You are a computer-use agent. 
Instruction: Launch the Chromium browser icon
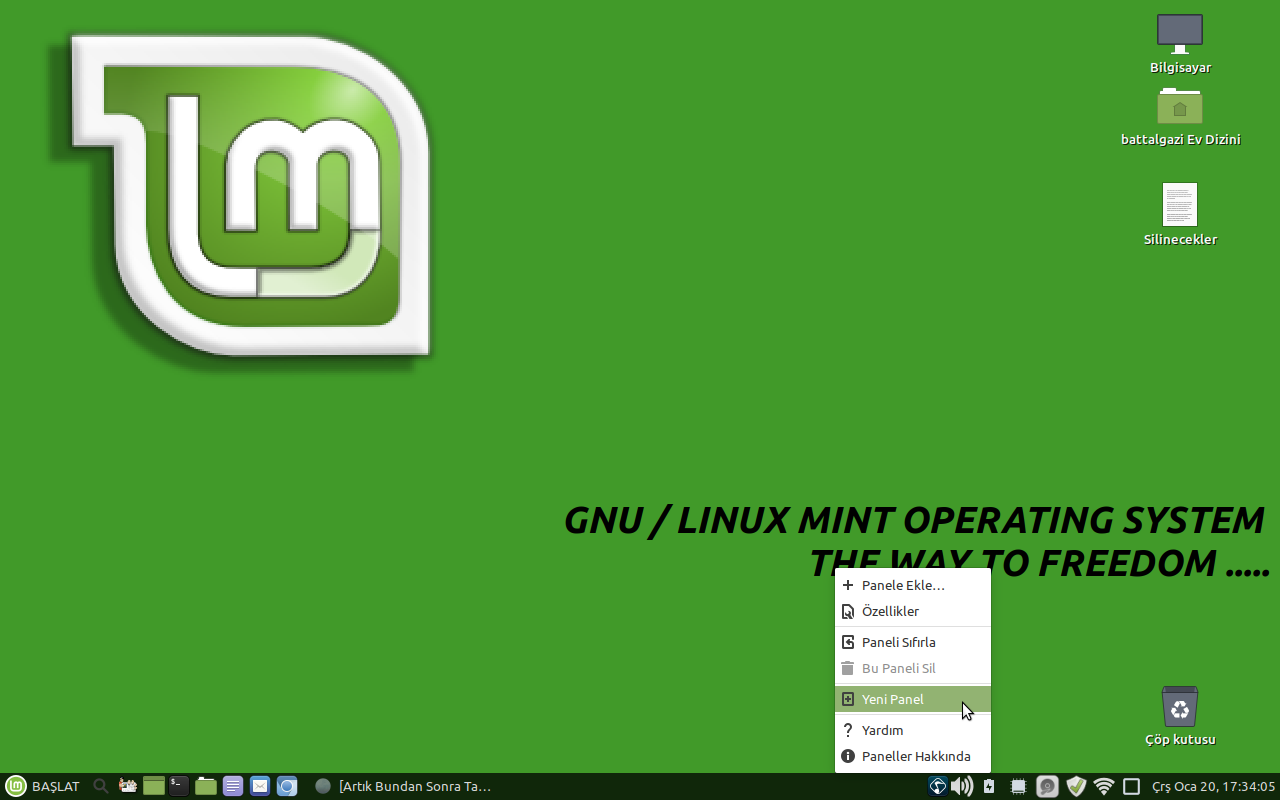287,786
